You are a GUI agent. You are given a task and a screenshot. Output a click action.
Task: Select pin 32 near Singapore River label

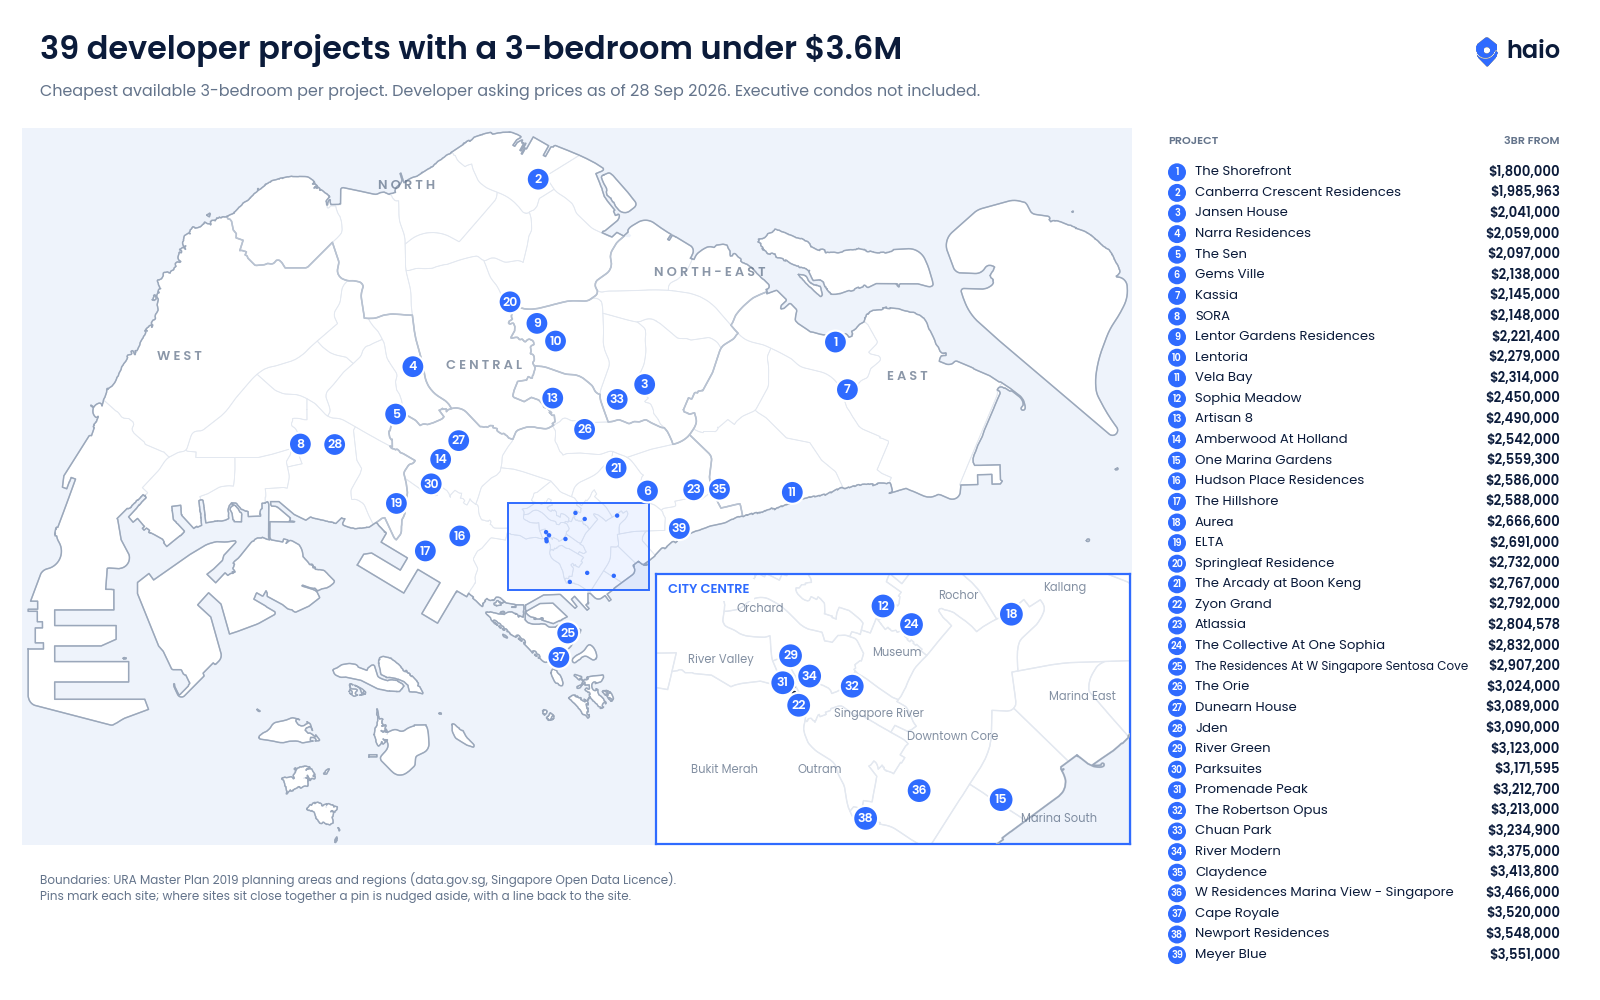click(852, 686)
